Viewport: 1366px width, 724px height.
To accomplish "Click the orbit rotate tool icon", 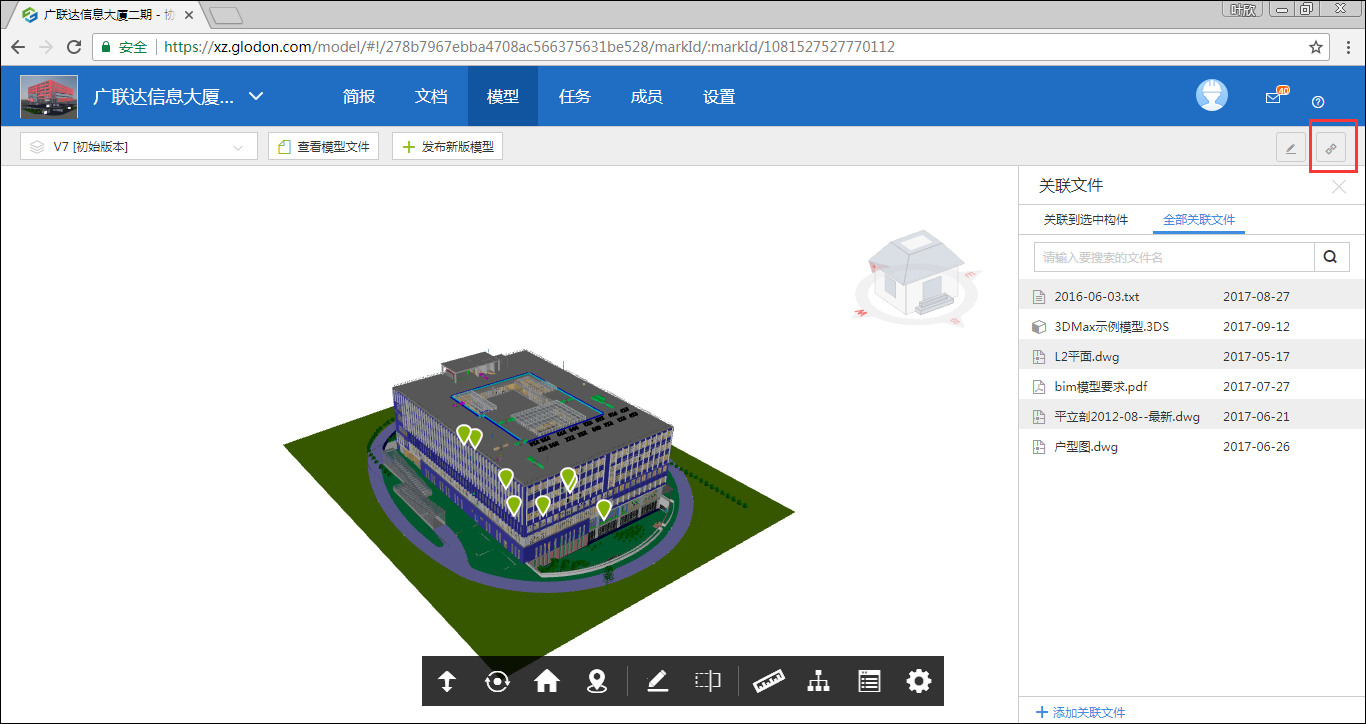I will pos(497,682).
